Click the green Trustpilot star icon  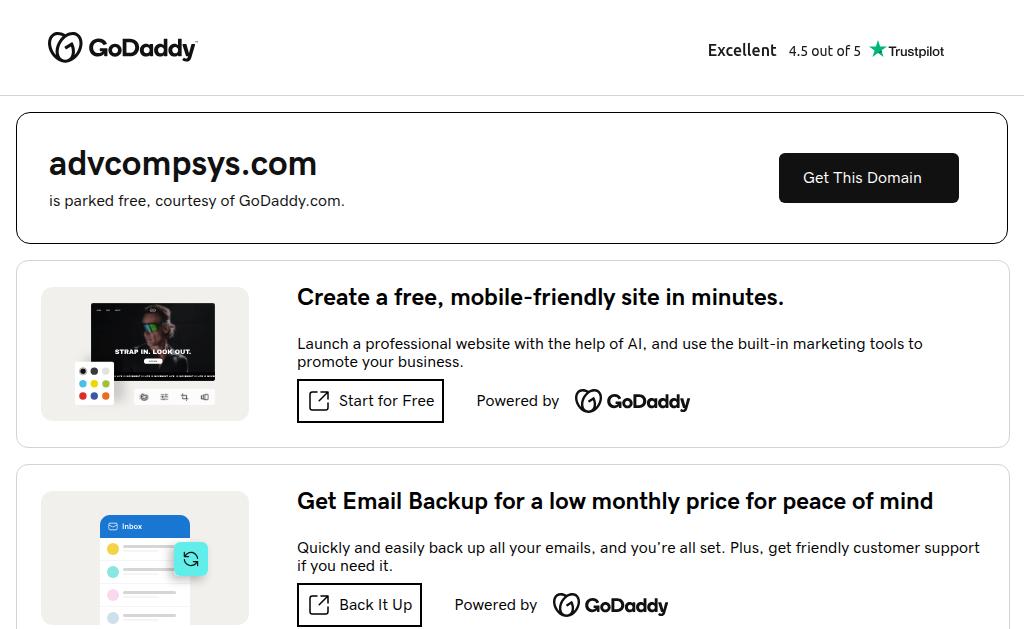(878, 50)
